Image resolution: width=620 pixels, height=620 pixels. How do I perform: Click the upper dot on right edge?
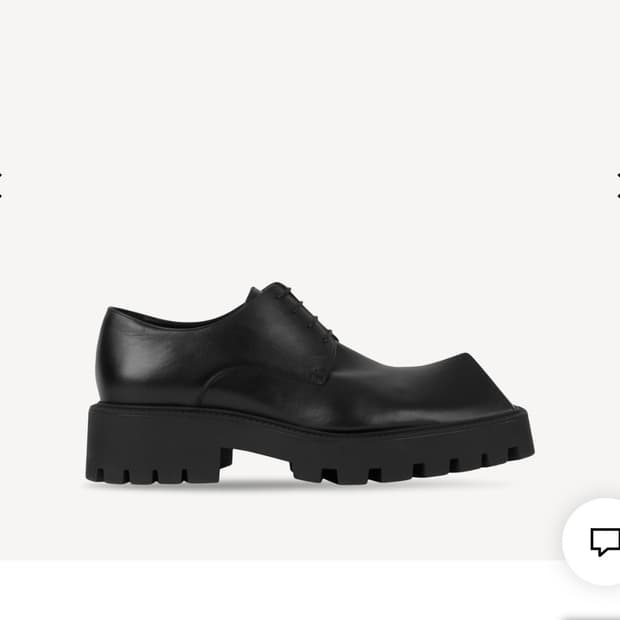(619, 175)
